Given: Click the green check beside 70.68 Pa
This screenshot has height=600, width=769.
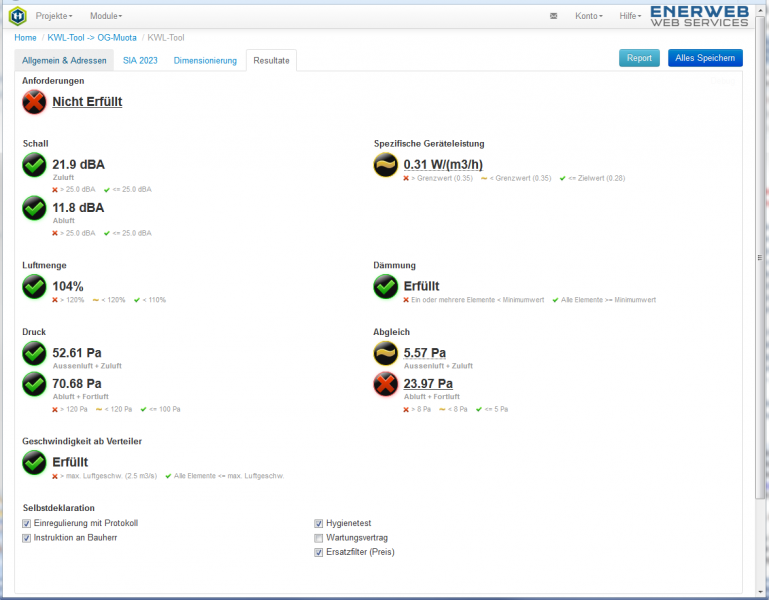Looking at the screenshot, I should pos(35,384).
